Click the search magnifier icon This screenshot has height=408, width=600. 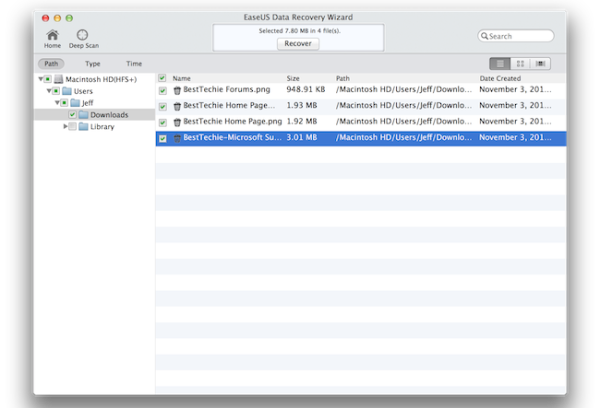tap(484, 36)
